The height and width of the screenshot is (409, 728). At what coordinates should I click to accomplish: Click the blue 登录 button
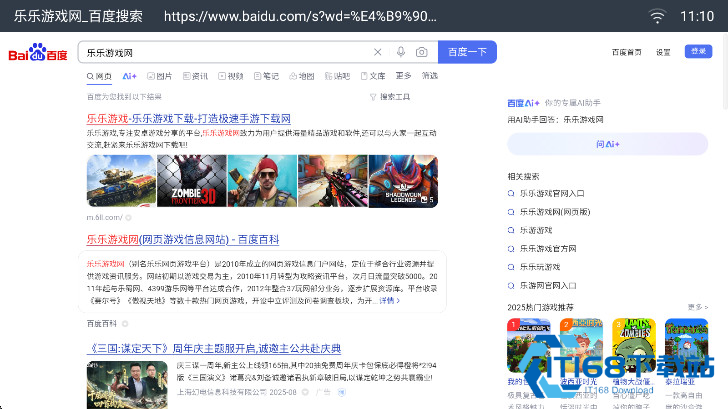pos(698,52)
